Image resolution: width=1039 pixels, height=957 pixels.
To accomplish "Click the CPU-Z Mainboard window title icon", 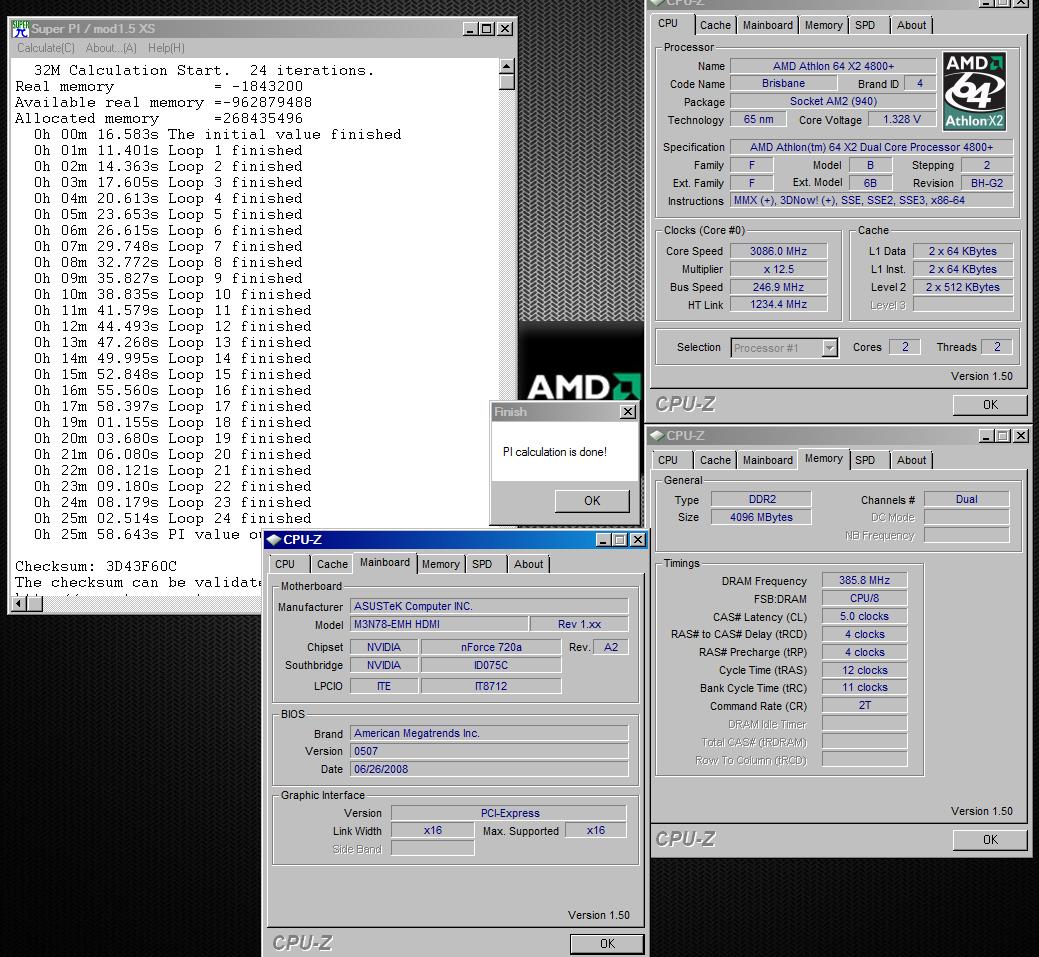I will click(274, 539).
